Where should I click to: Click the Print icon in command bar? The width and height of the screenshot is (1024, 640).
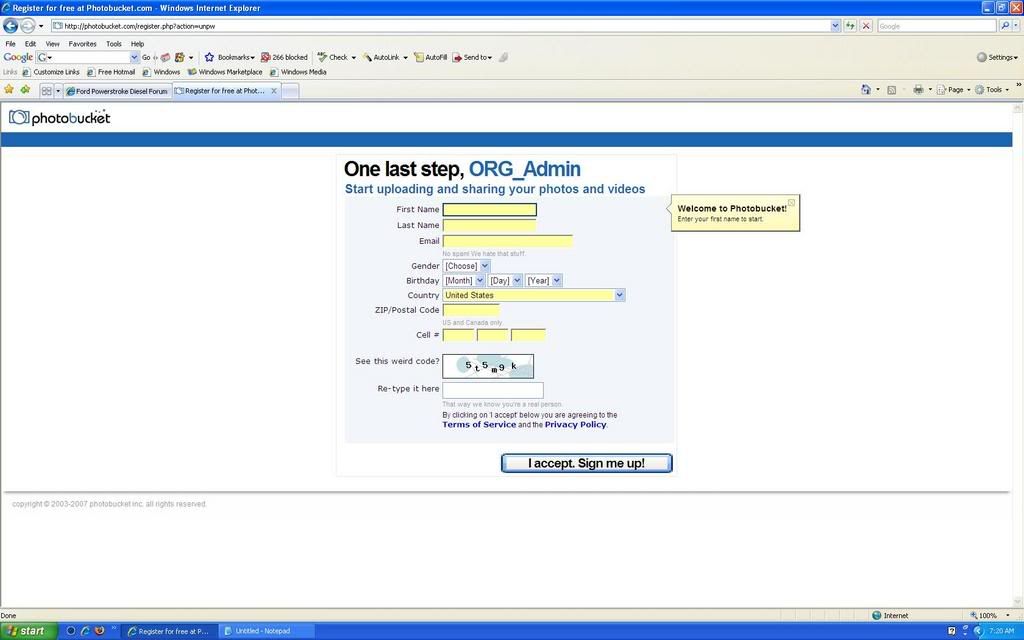pyautogui.click(x=917, y=90)
